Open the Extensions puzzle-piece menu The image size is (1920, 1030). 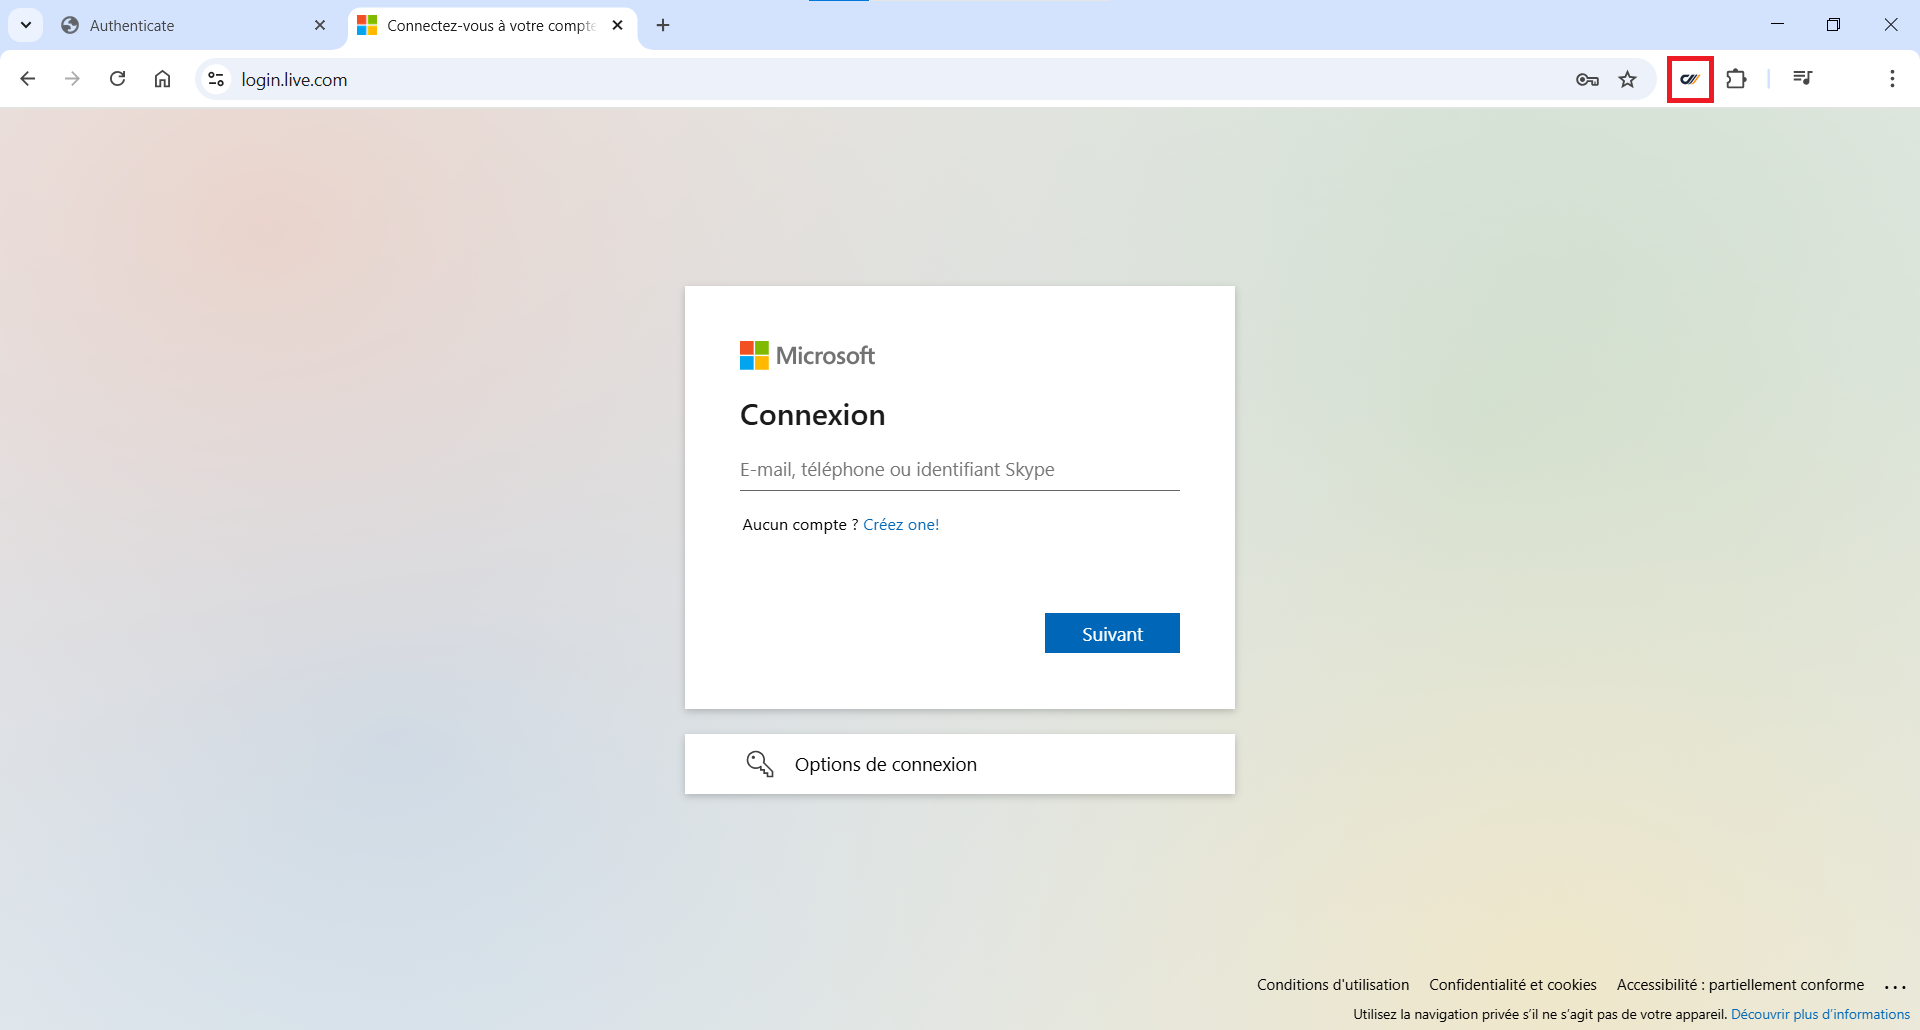(1737, 79)
